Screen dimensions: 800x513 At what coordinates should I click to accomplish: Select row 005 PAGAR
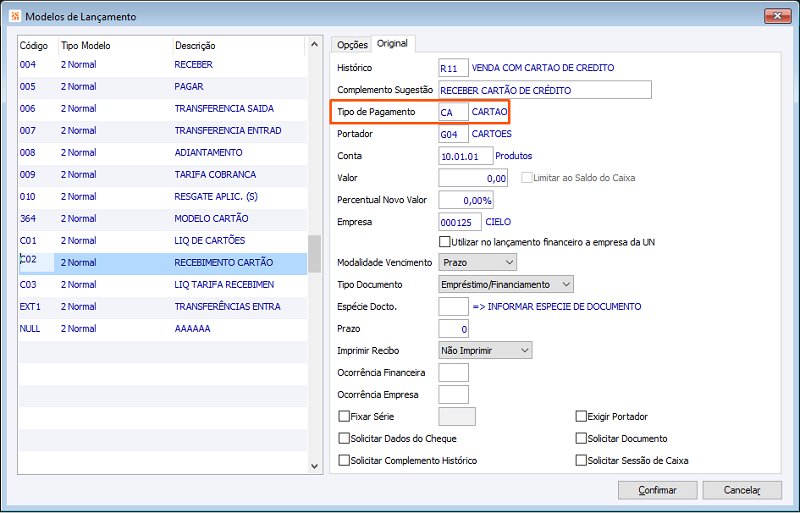[163, 87]
